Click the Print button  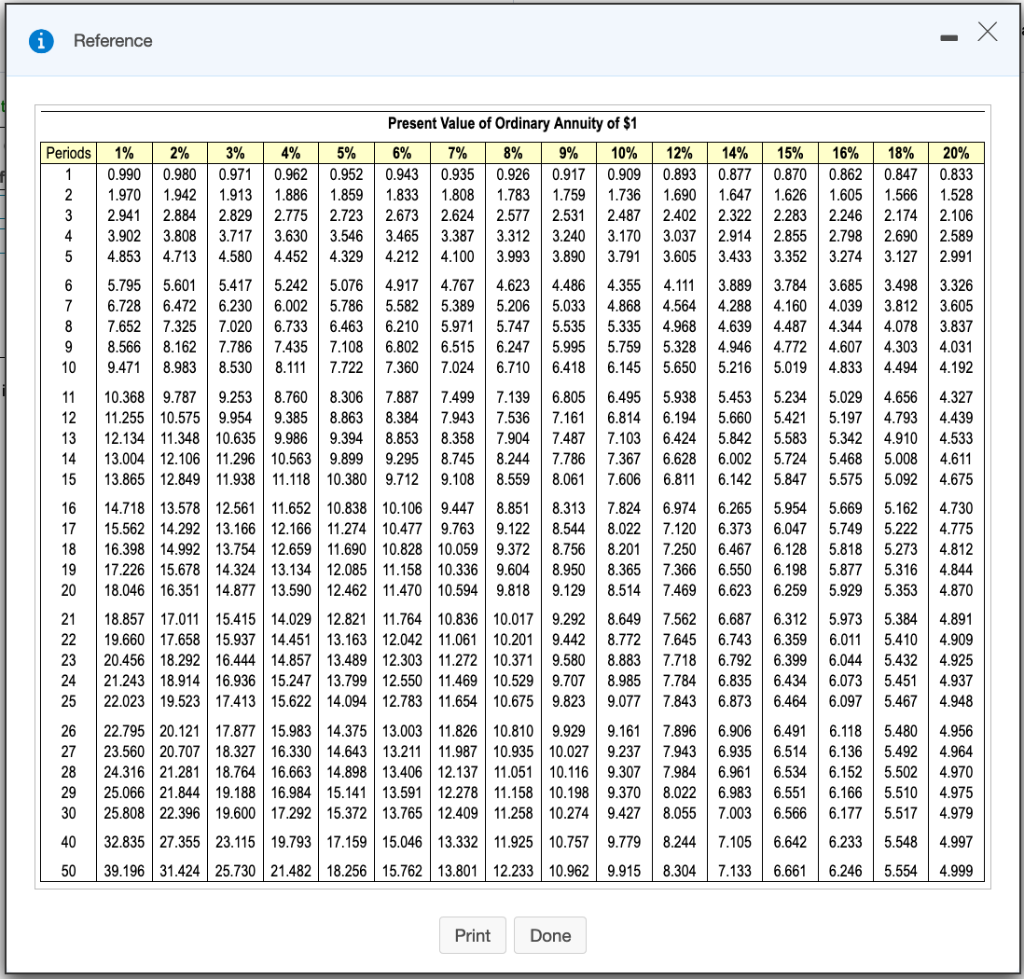472,935
